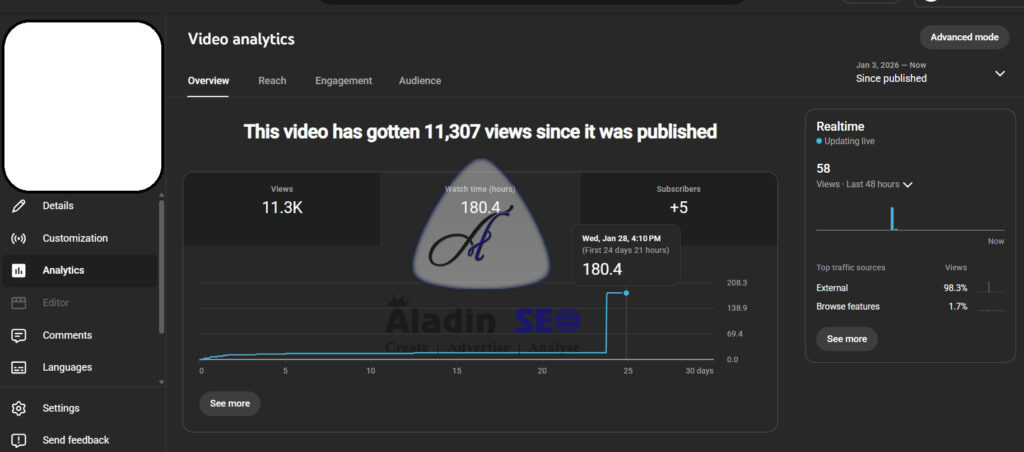Select the Subscribers metric card
Viewport: 1024px width, 452px height.
pos(678,201)
